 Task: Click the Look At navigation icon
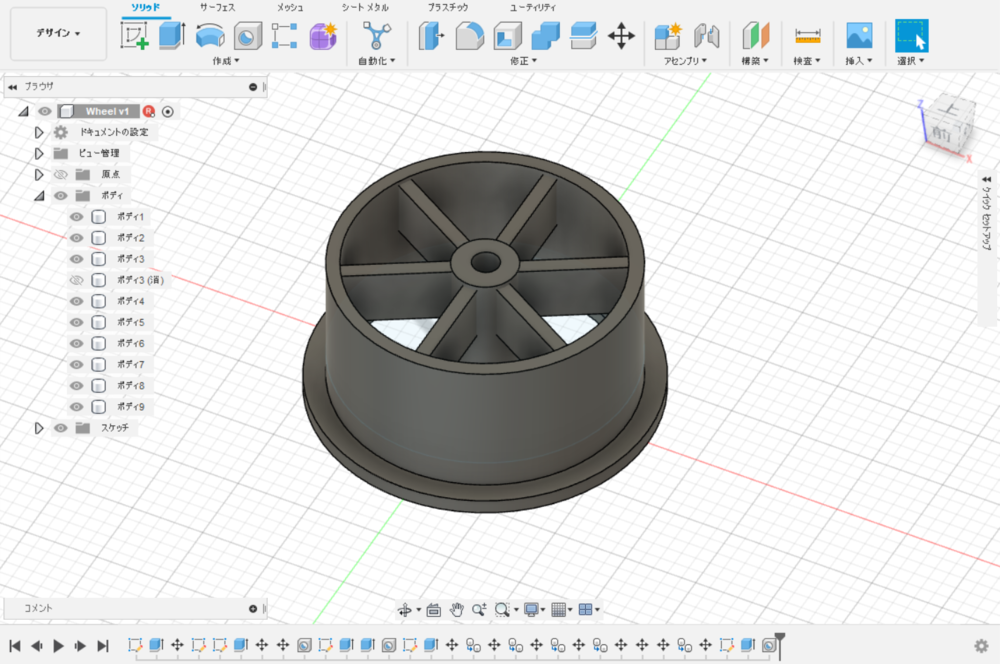pyautogui.click(x=434, y=610)
